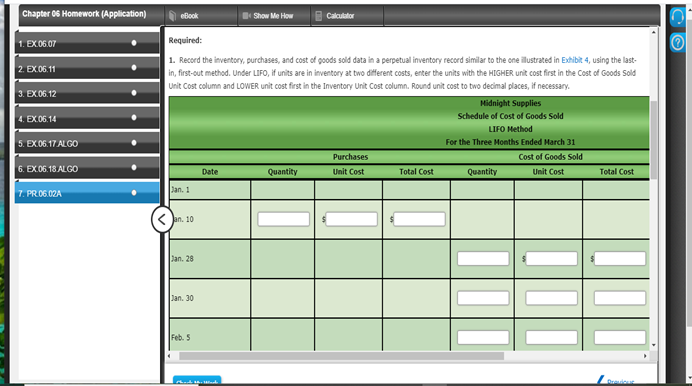Collapse the sidebar with the left chevron

pyautogui.click(x=162, y=219)
